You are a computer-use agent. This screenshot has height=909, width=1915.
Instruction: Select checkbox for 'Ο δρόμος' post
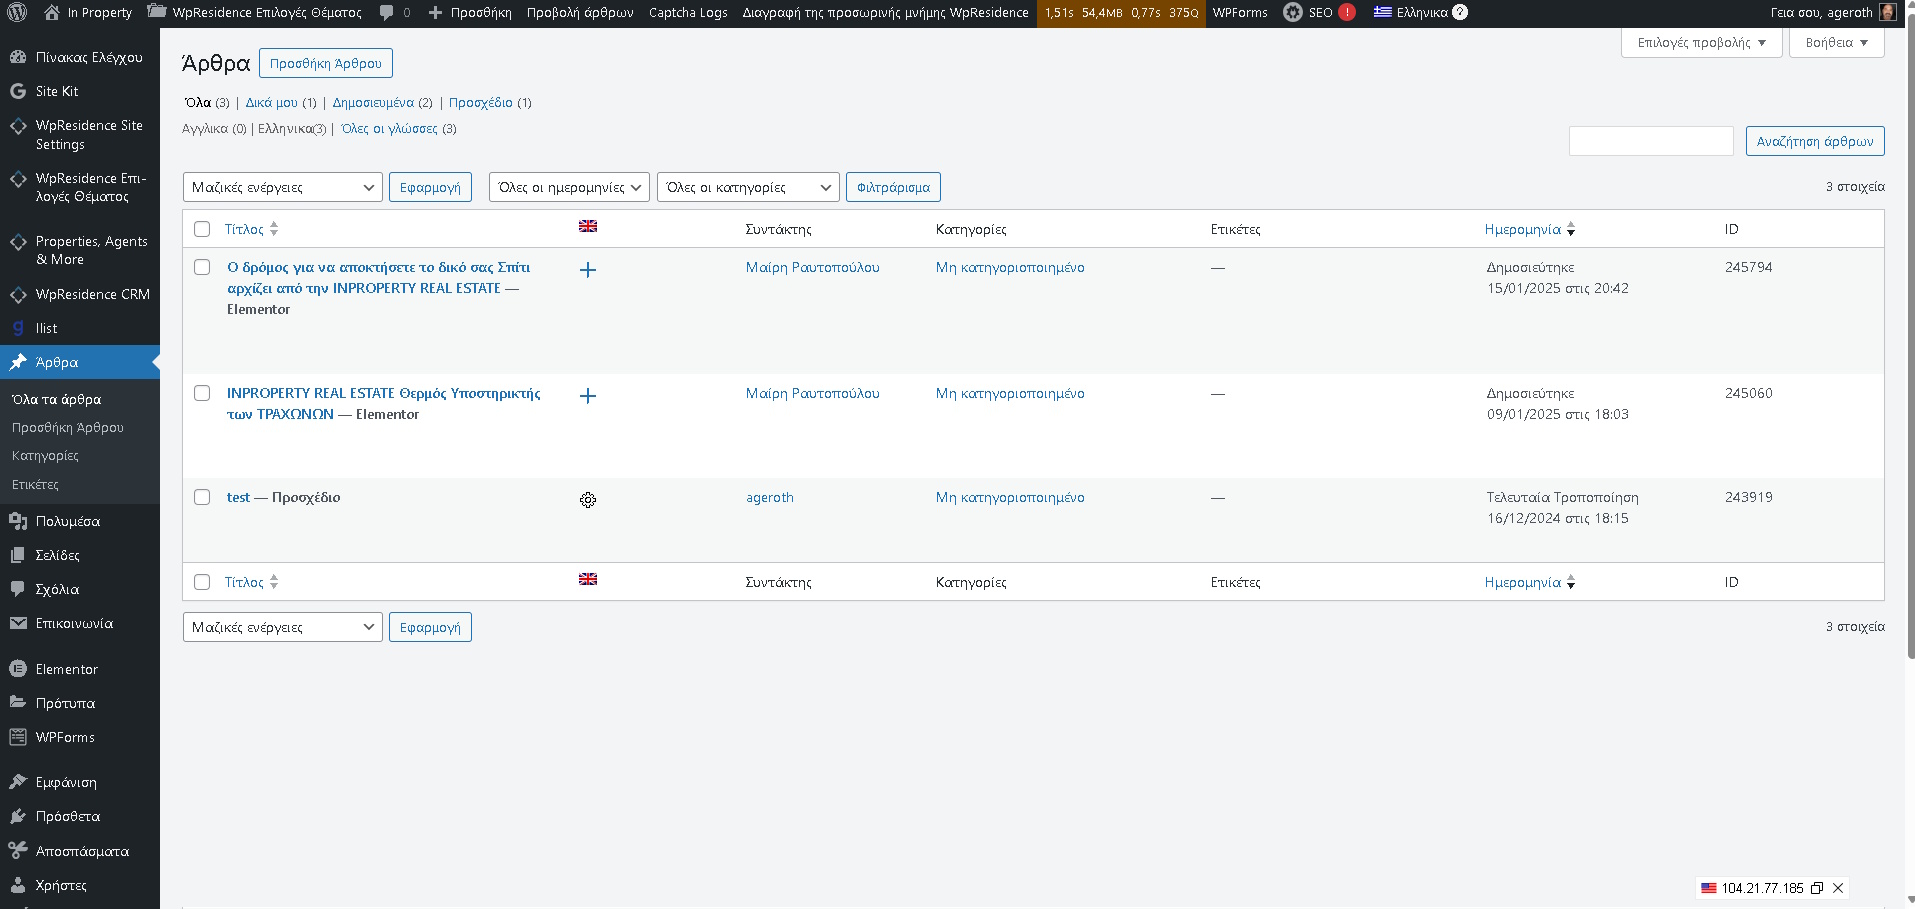[x=202, y=267]
